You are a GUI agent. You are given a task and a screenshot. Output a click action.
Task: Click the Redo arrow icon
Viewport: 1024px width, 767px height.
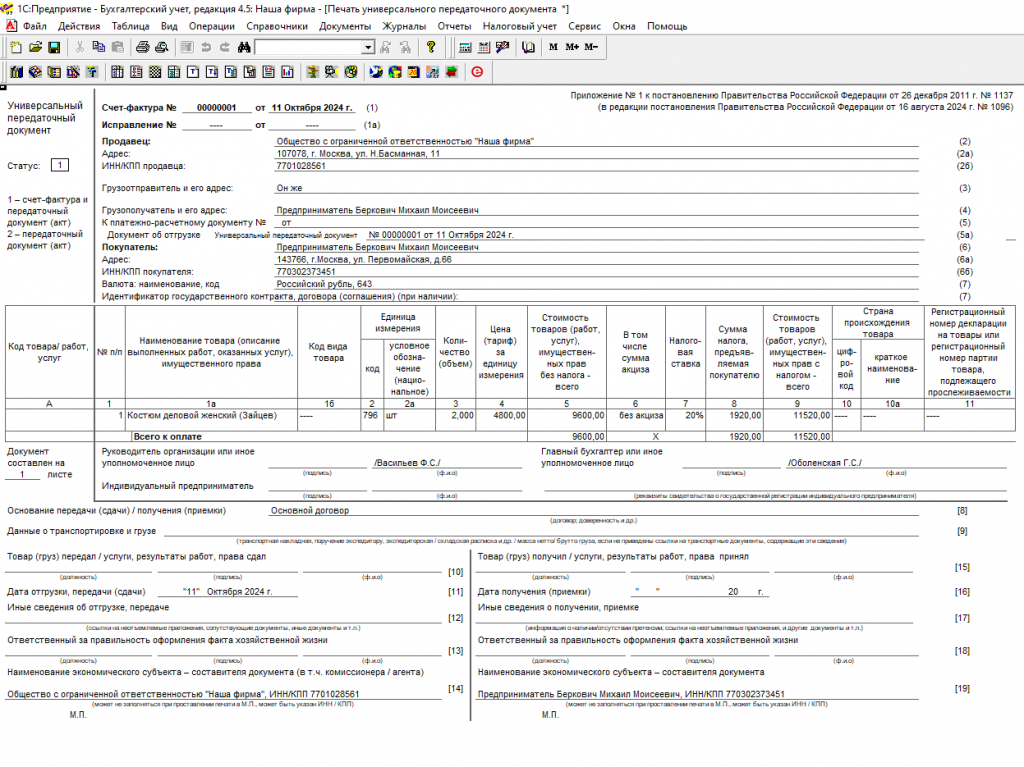225,47
